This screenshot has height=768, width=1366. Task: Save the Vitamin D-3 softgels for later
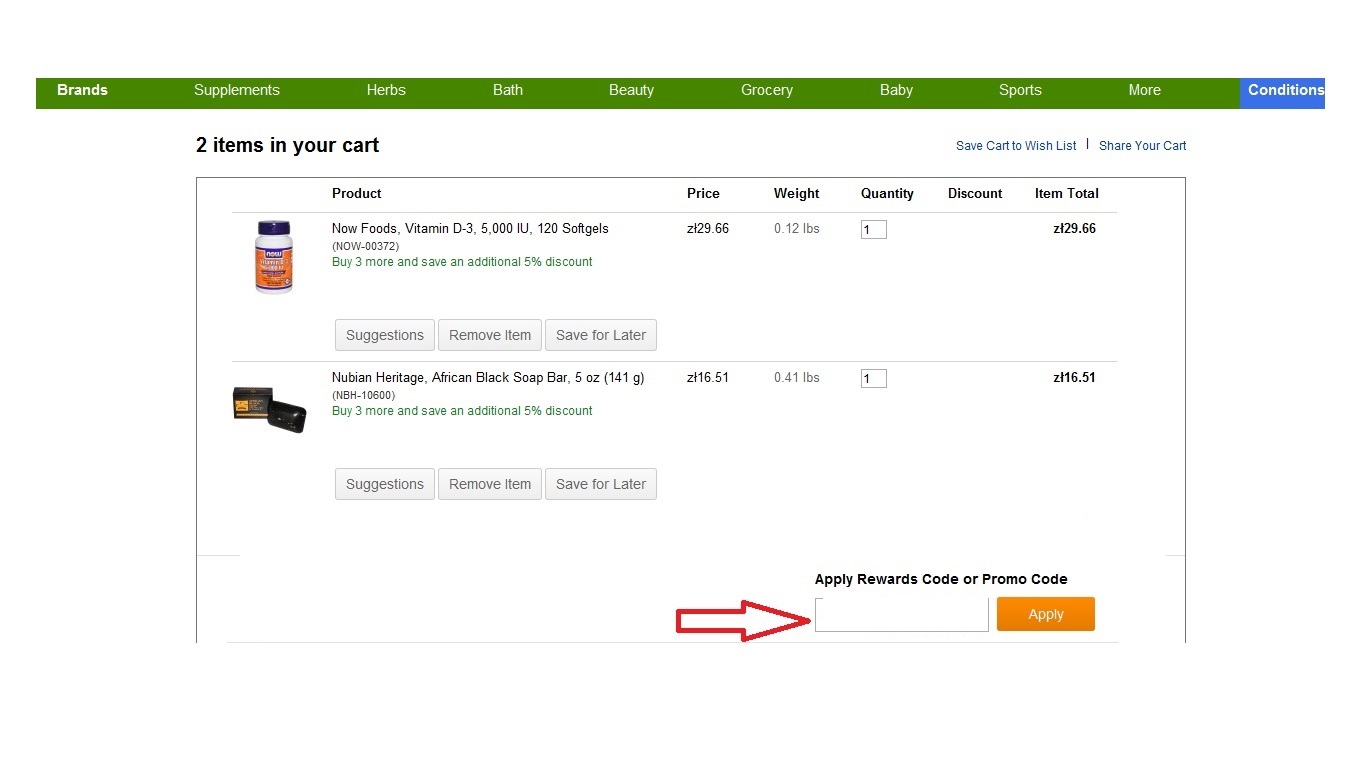tap(601, 335)
